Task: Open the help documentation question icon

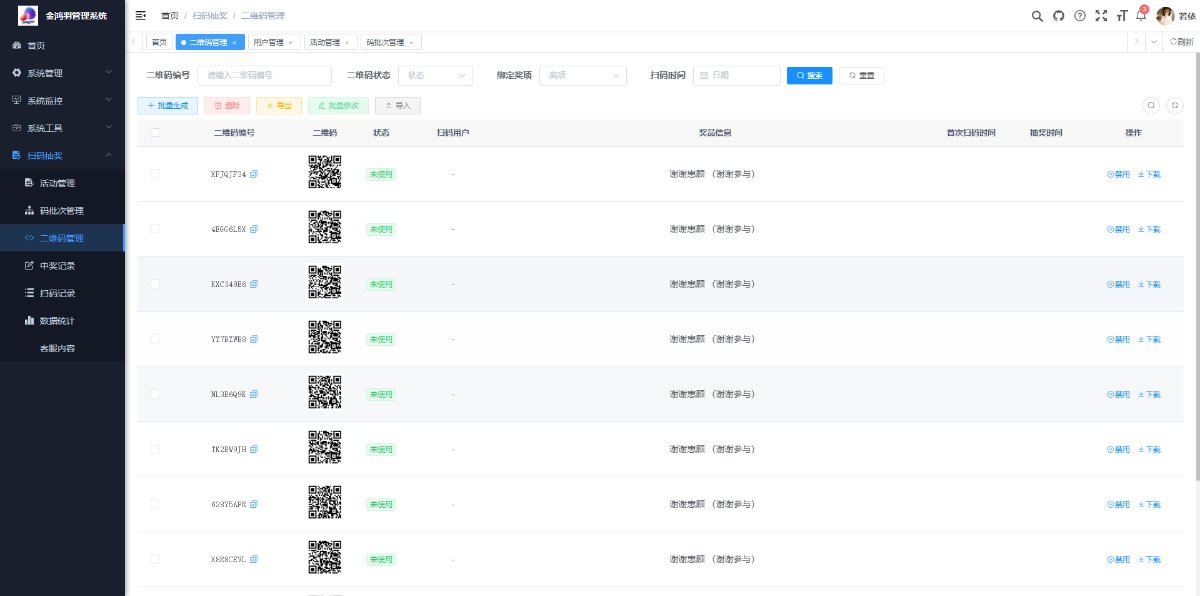Action: 1080,15
